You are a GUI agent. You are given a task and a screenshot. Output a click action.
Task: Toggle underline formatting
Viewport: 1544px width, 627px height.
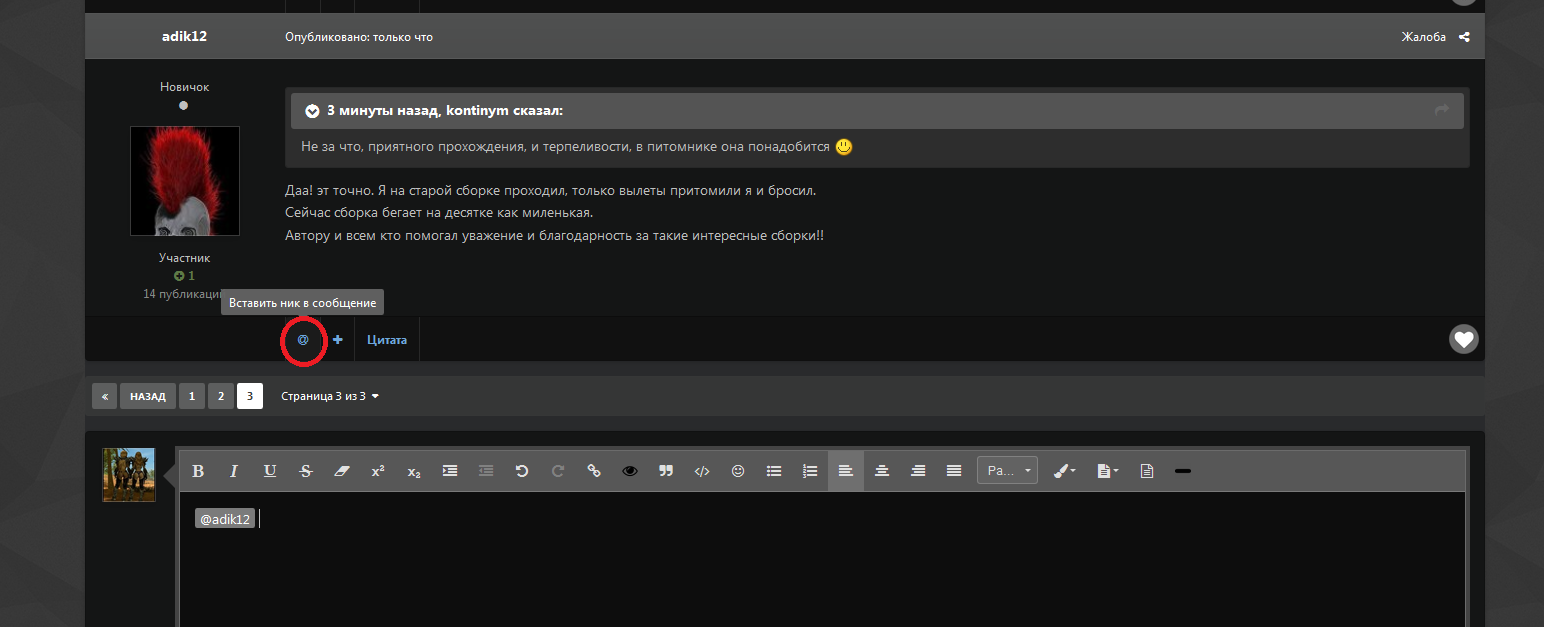[270, 471]
